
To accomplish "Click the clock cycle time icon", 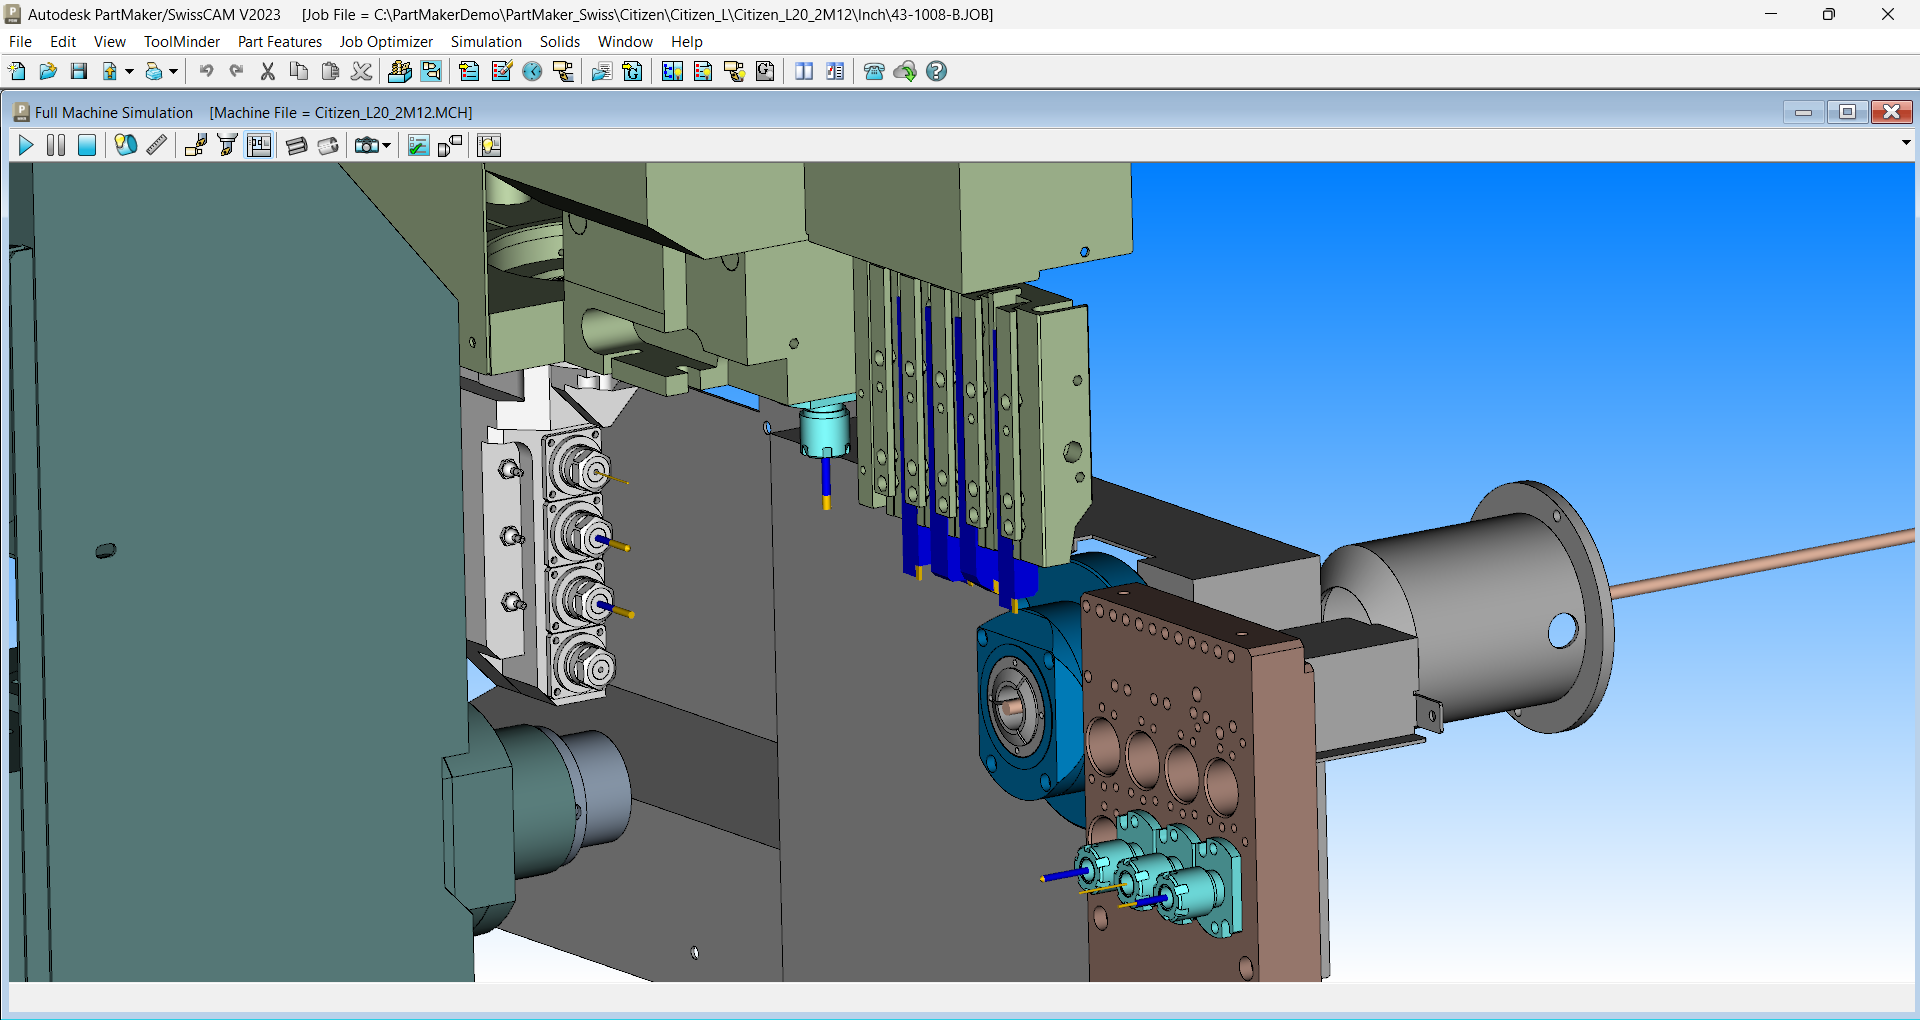I will point(532,71).
